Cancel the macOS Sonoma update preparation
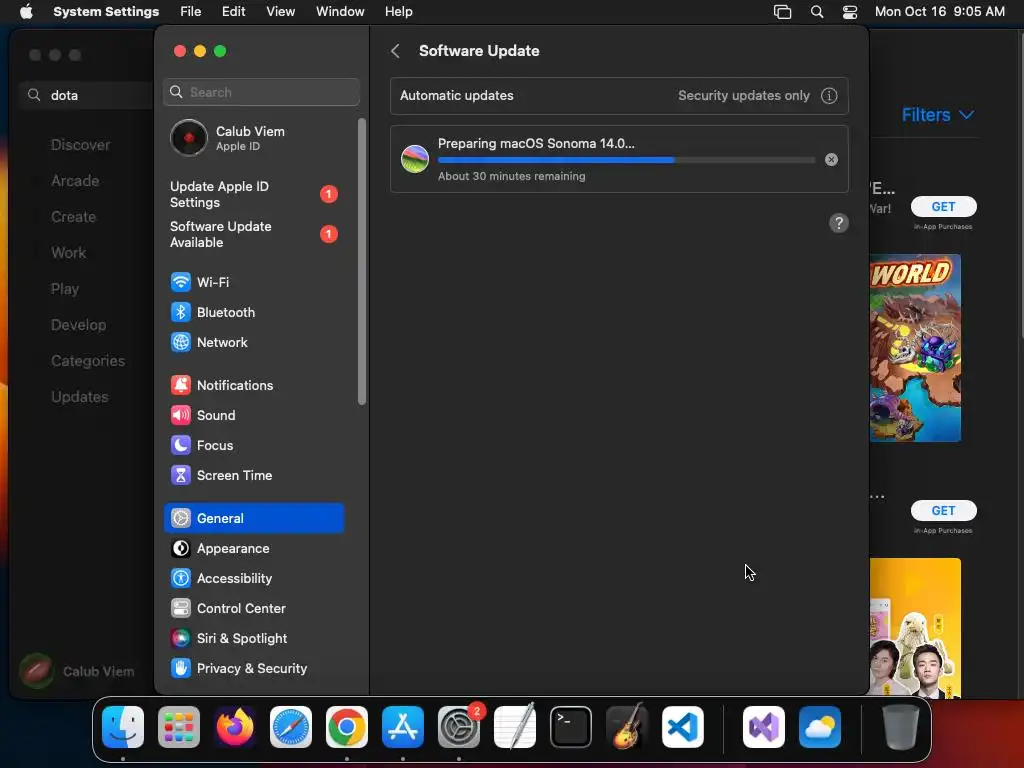Screen dimensions: 1024x768 (831, 159)
